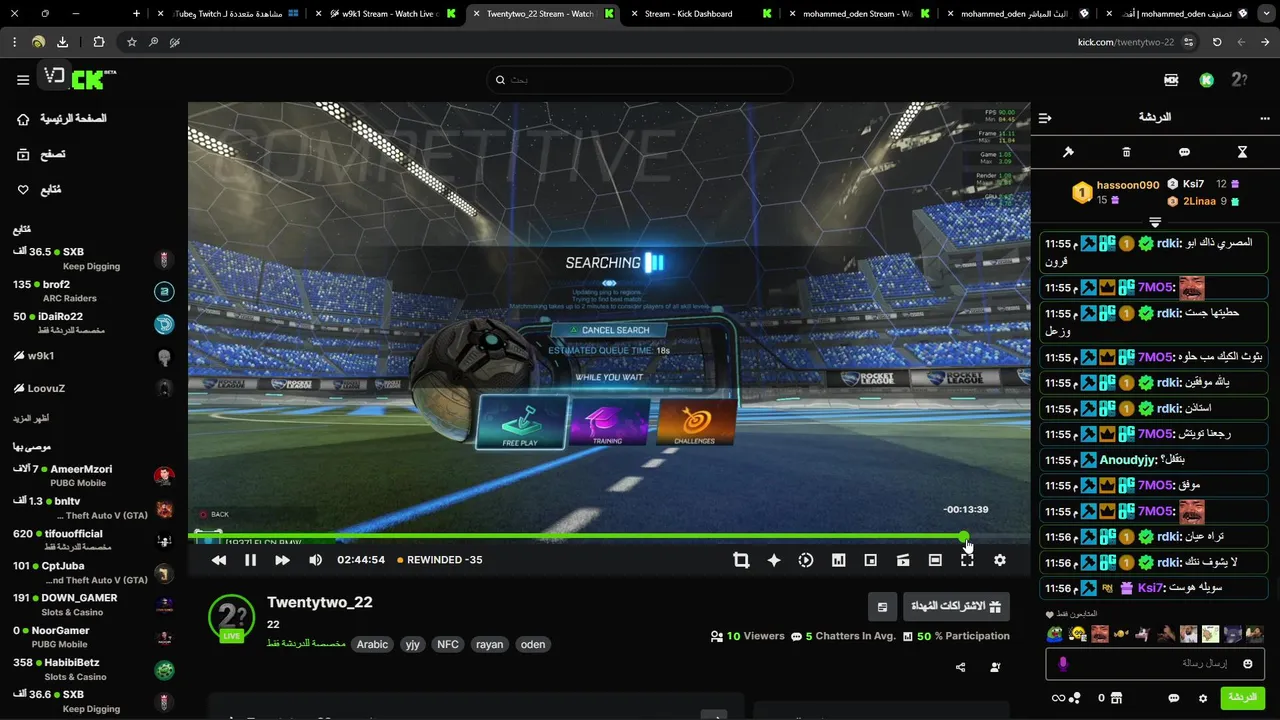
Task: Open chat three-dots options menu
Action: (x=1264, y=118)
